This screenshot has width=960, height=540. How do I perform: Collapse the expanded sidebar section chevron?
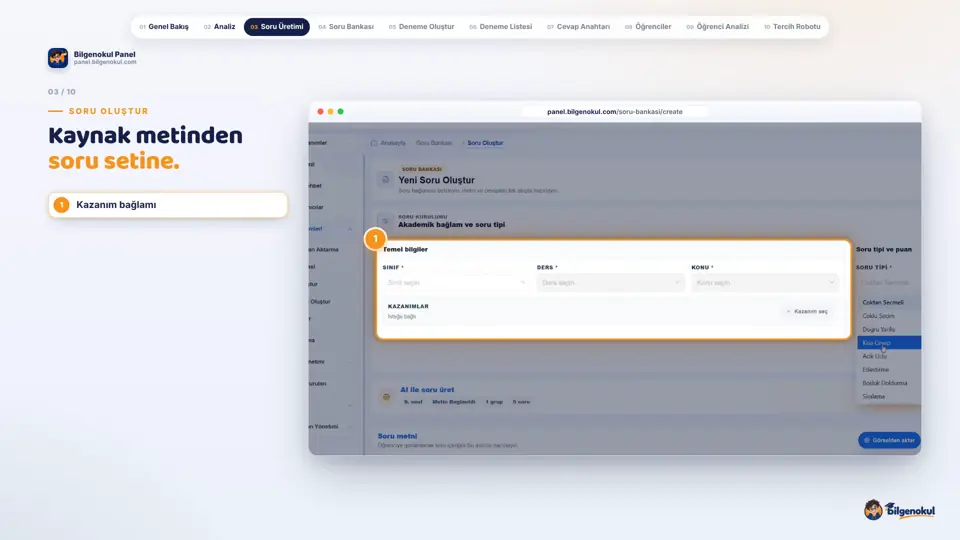(350, 228)
